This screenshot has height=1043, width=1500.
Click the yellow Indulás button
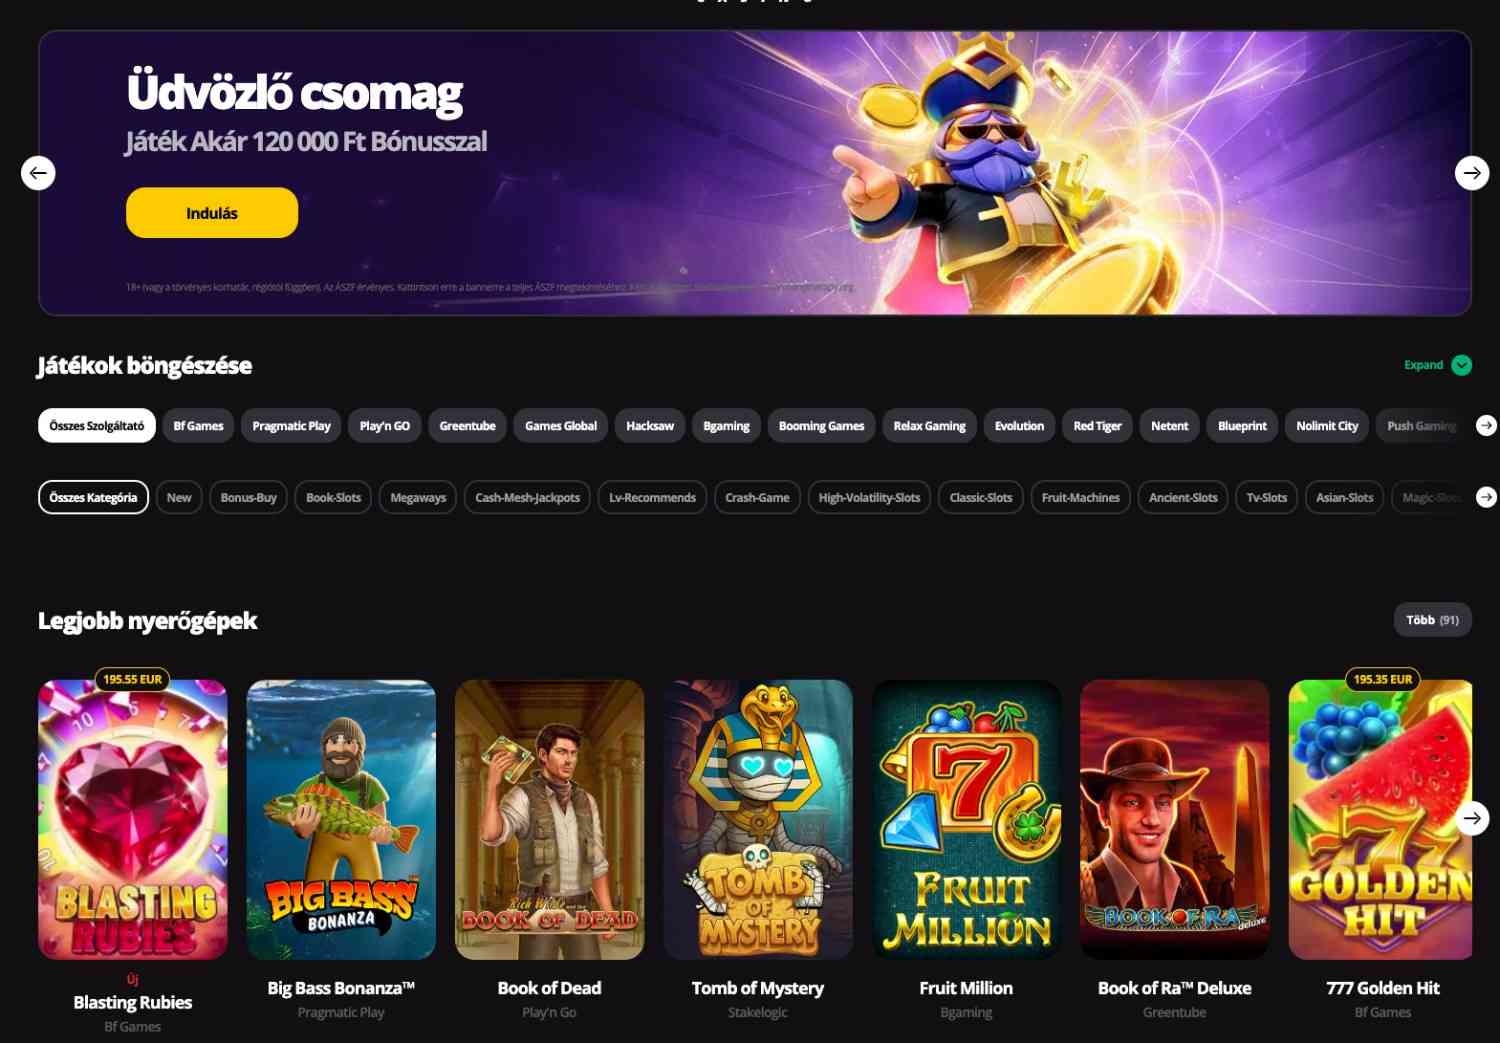pos(212,213)
